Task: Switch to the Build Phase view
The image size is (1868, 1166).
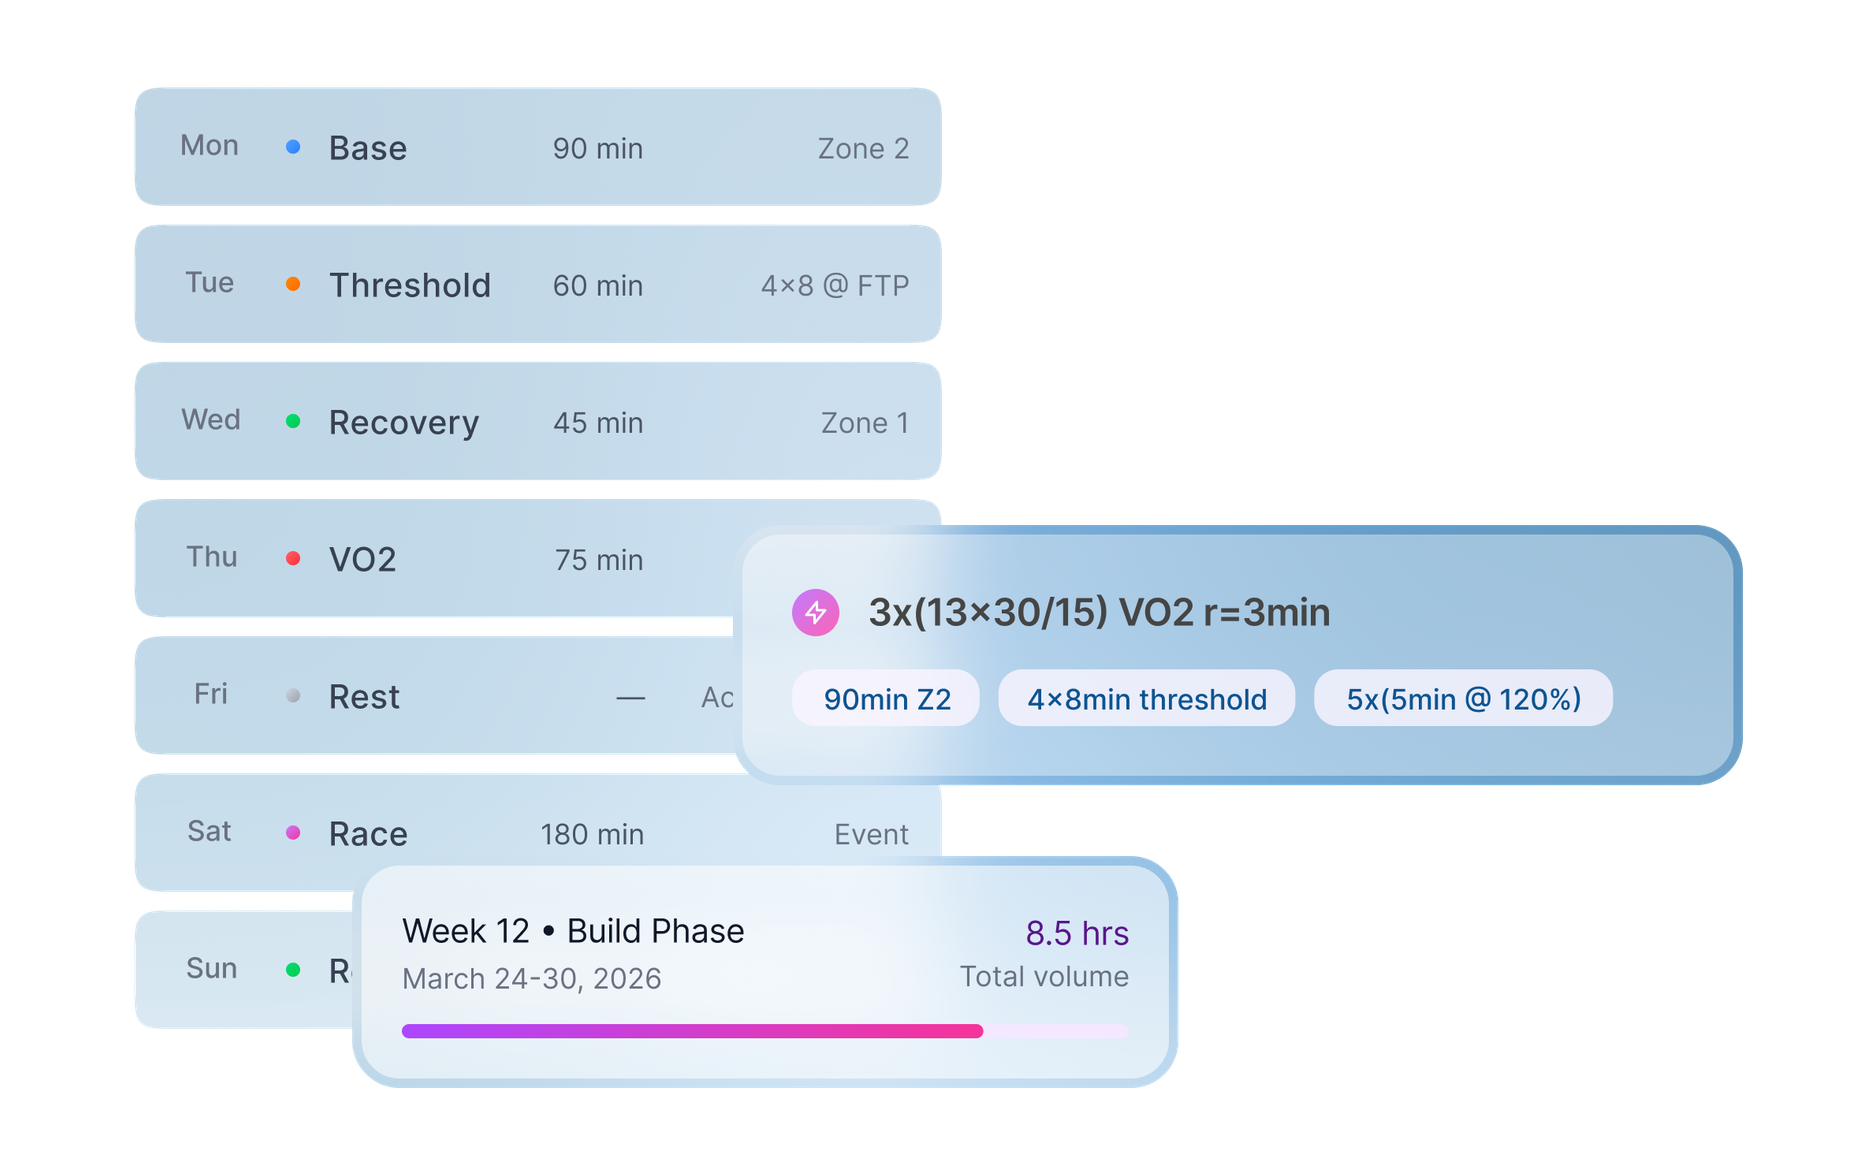Action: coord(655,930)
